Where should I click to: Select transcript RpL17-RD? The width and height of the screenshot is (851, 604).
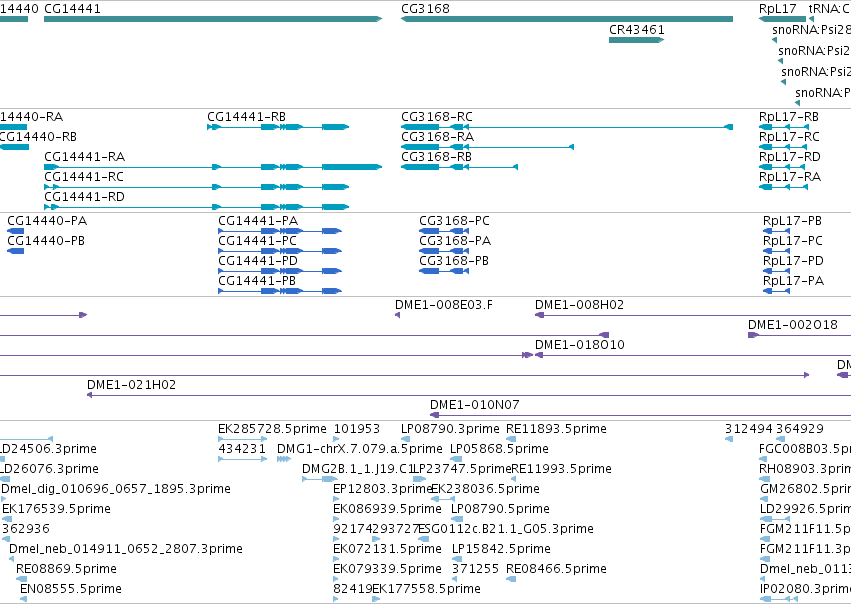click(x=783, y=167)
